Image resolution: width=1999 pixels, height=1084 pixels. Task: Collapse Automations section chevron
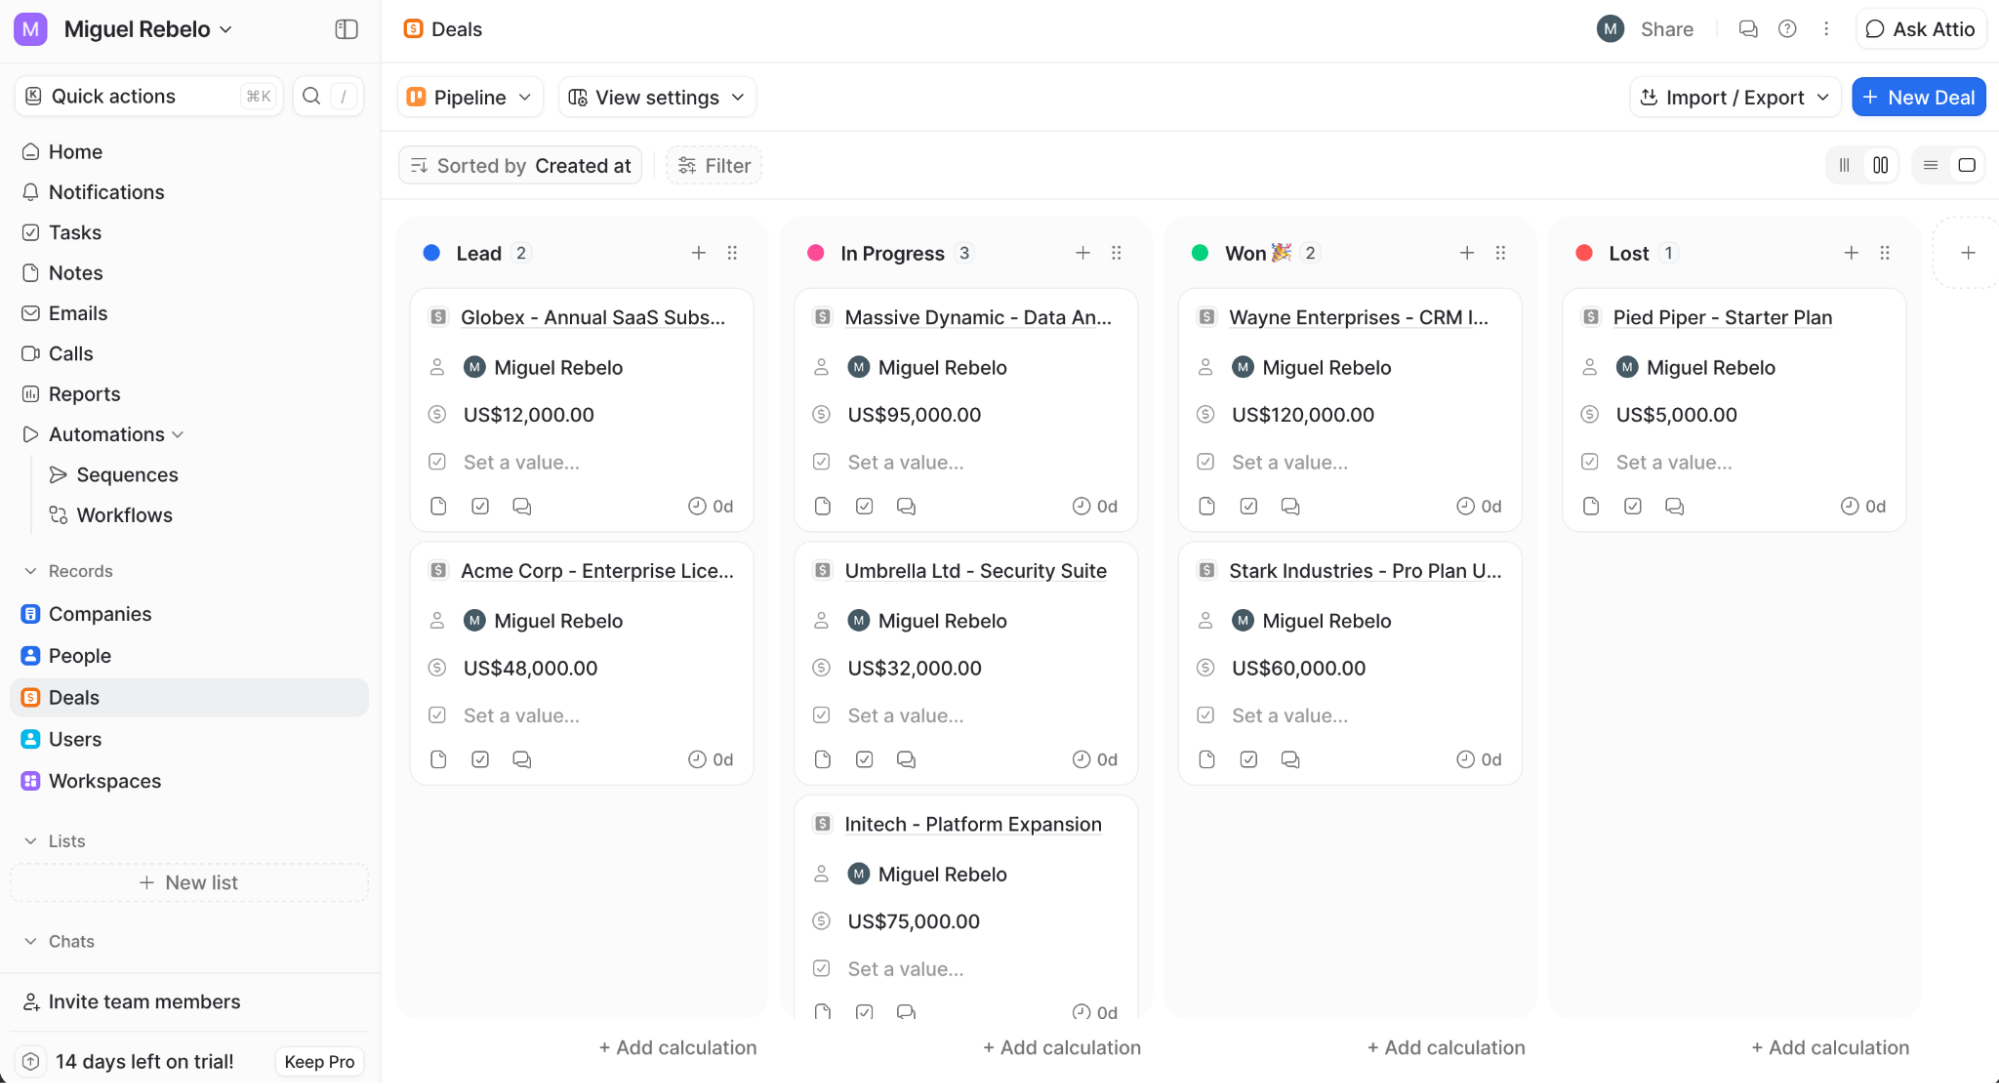pos(178,434)
